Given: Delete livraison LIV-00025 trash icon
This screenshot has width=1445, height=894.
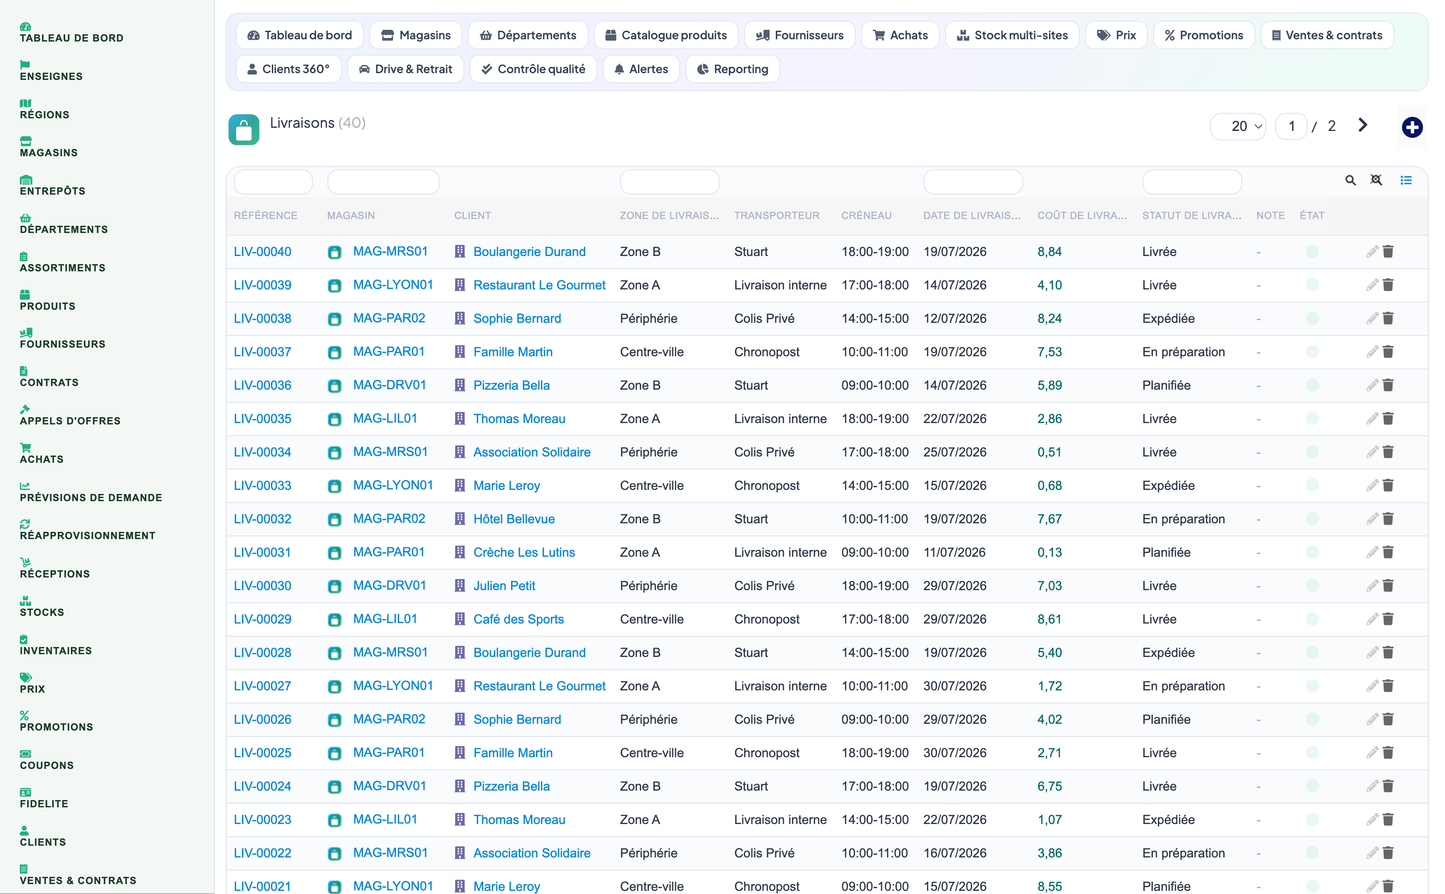Looking at the screenshot, I should [1388, 753].
